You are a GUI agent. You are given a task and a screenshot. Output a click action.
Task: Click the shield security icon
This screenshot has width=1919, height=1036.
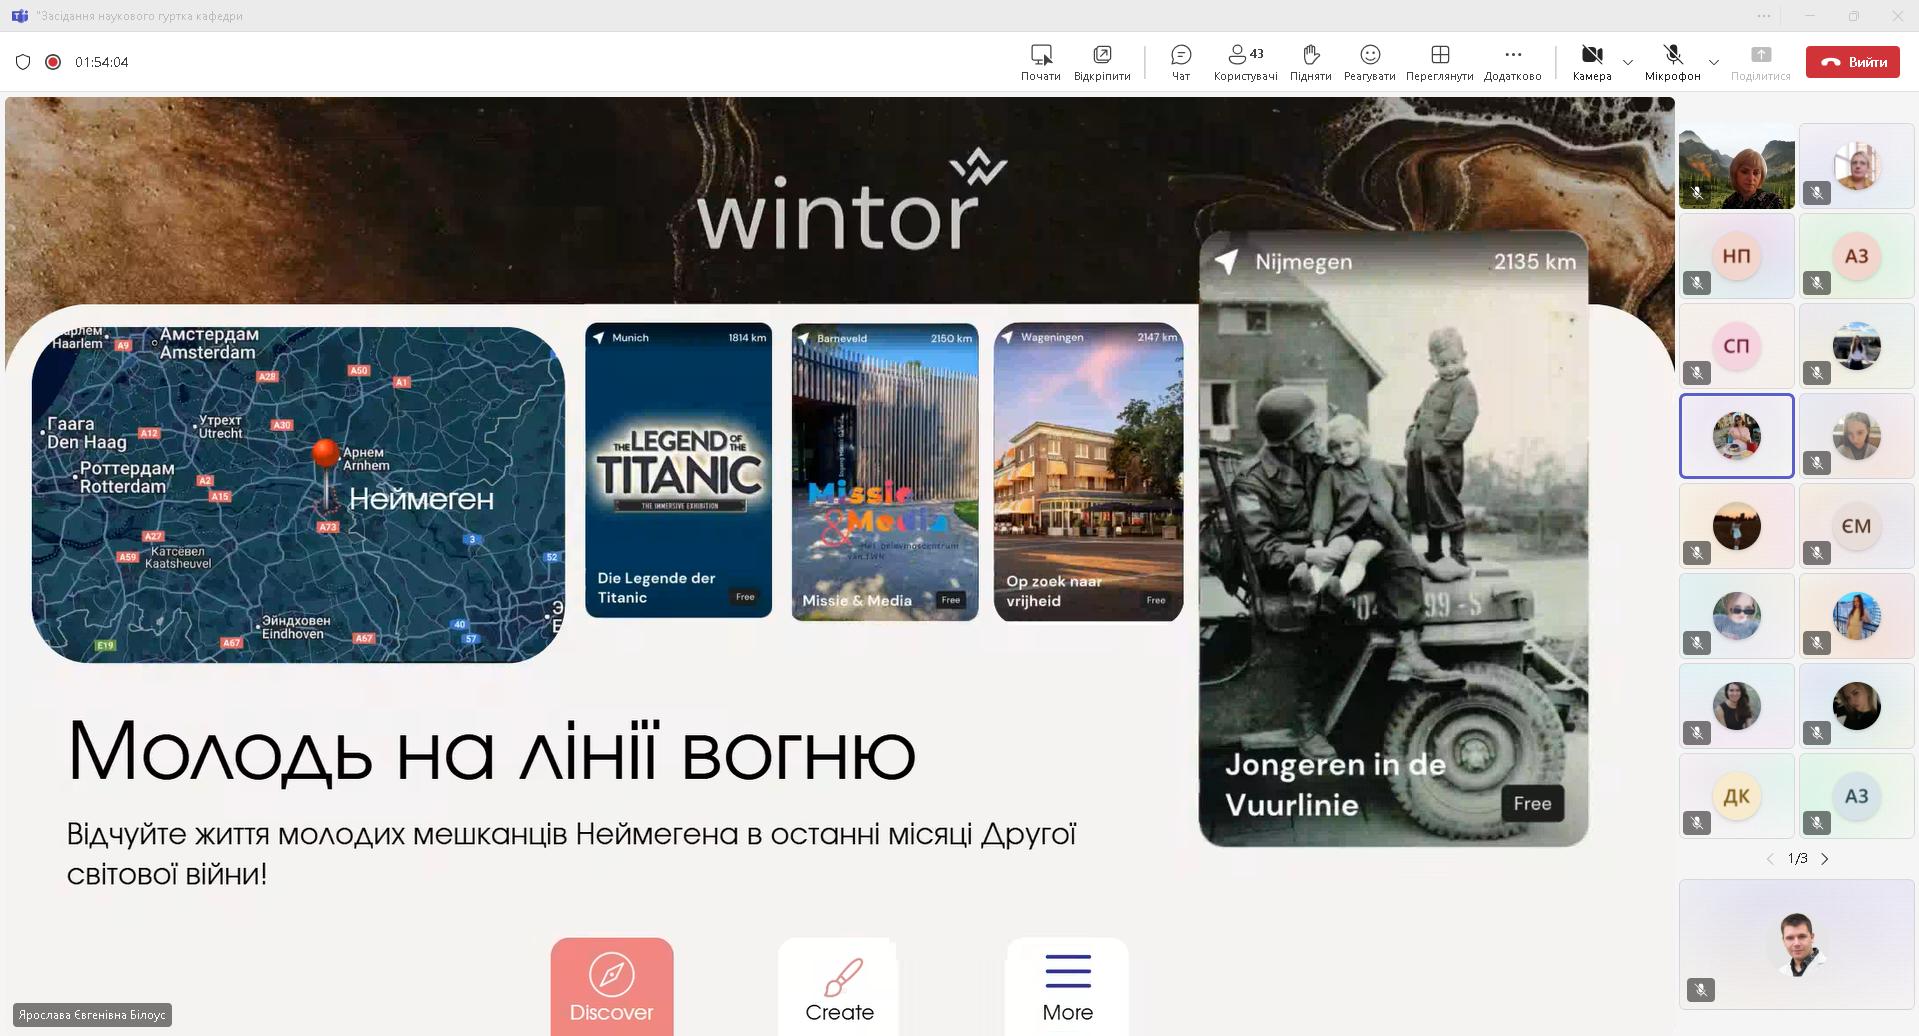(x=23, y=62)
